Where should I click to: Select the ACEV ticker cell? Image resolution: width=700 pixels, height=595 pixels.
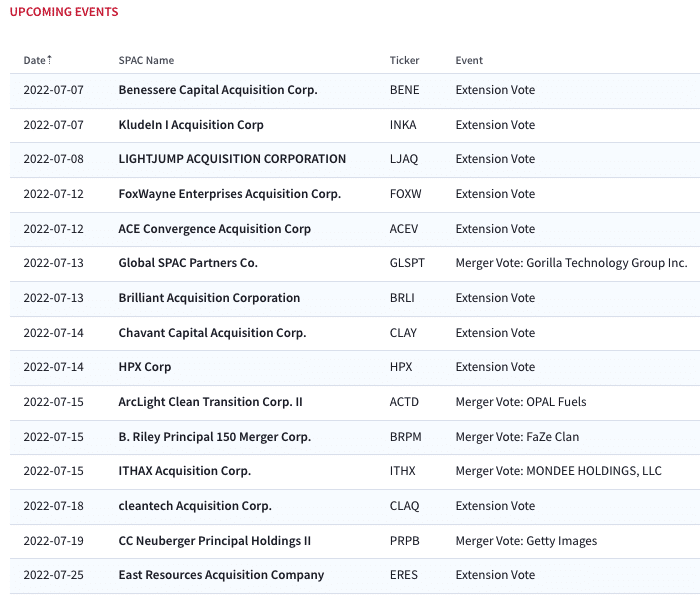pyautogui.click(x=404, y=229)
